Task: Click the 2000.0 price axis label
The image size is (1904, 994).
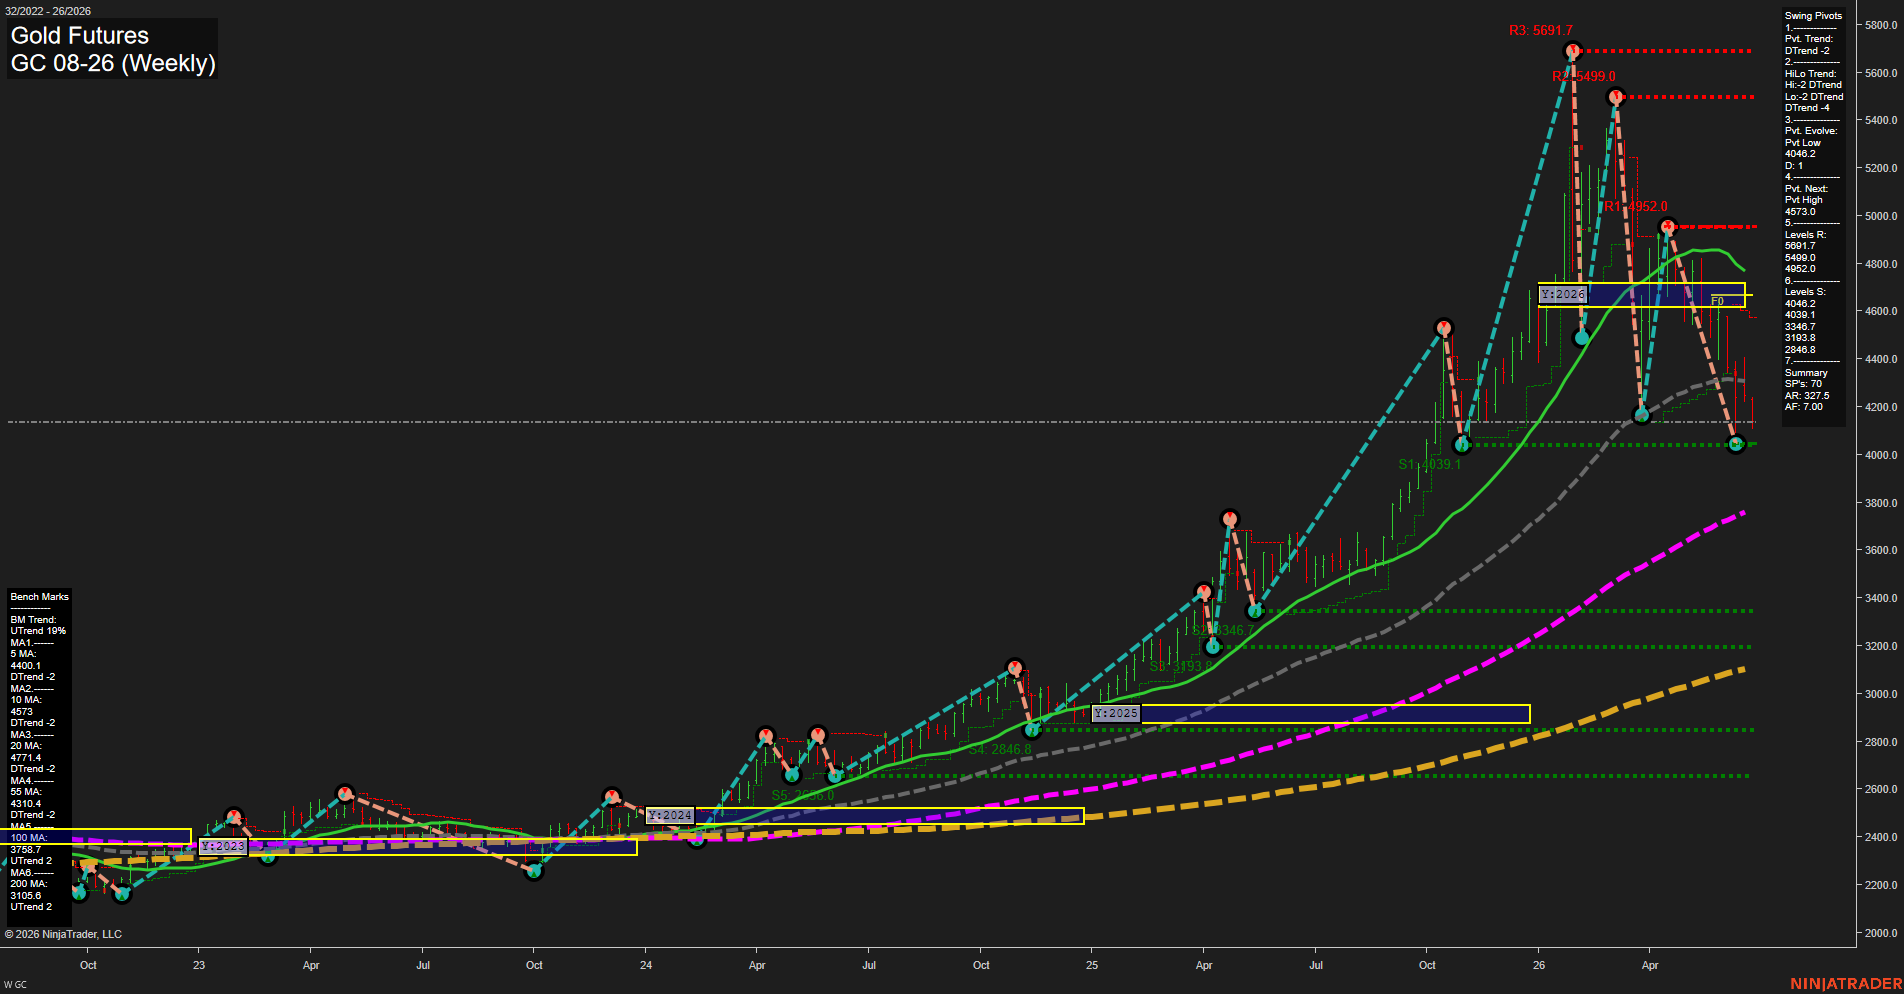Action: [1881, 933]
